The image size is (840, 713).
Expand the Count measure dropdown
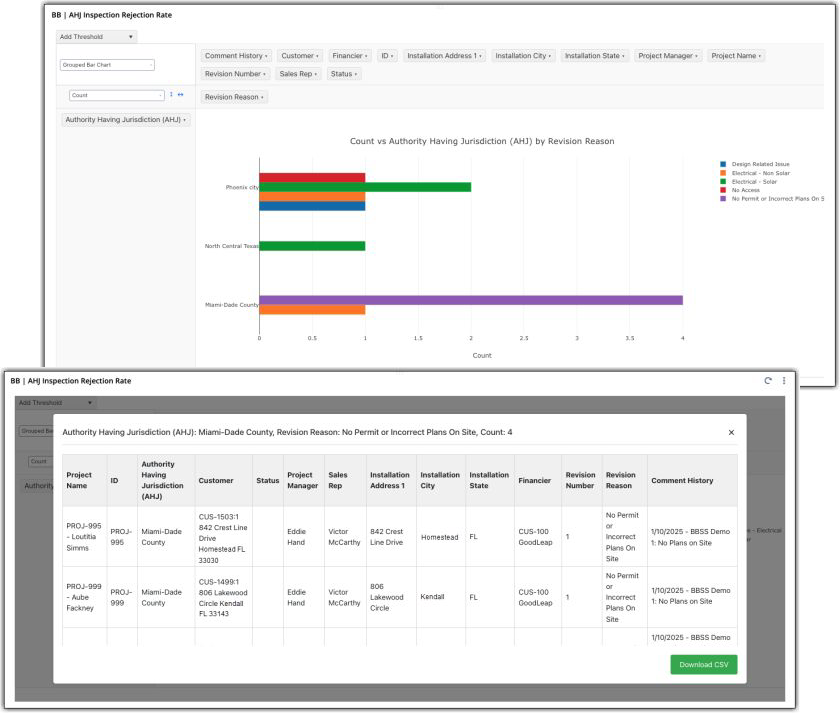(x=115, y=95)
